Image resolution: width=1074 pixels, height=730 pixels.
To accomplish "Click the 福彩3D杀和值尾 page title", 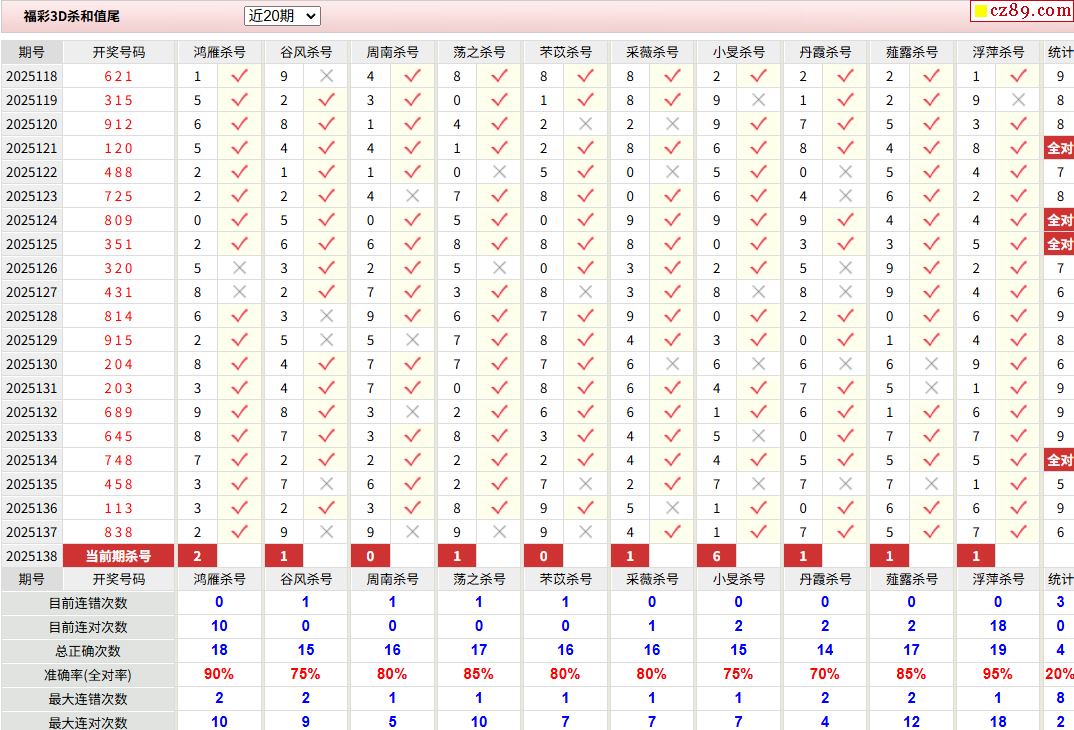I will coord(71,16).
